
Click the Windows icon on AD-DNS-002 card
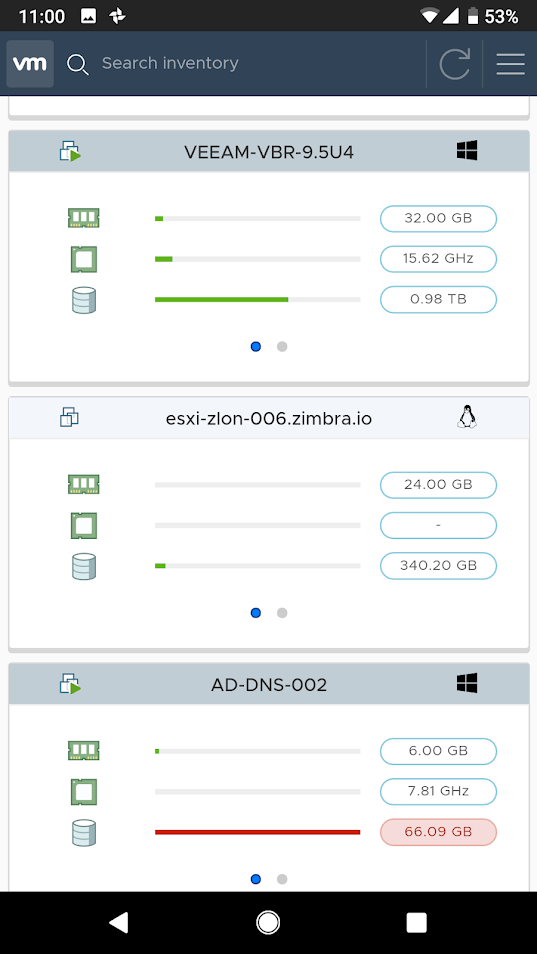[467, 683]
